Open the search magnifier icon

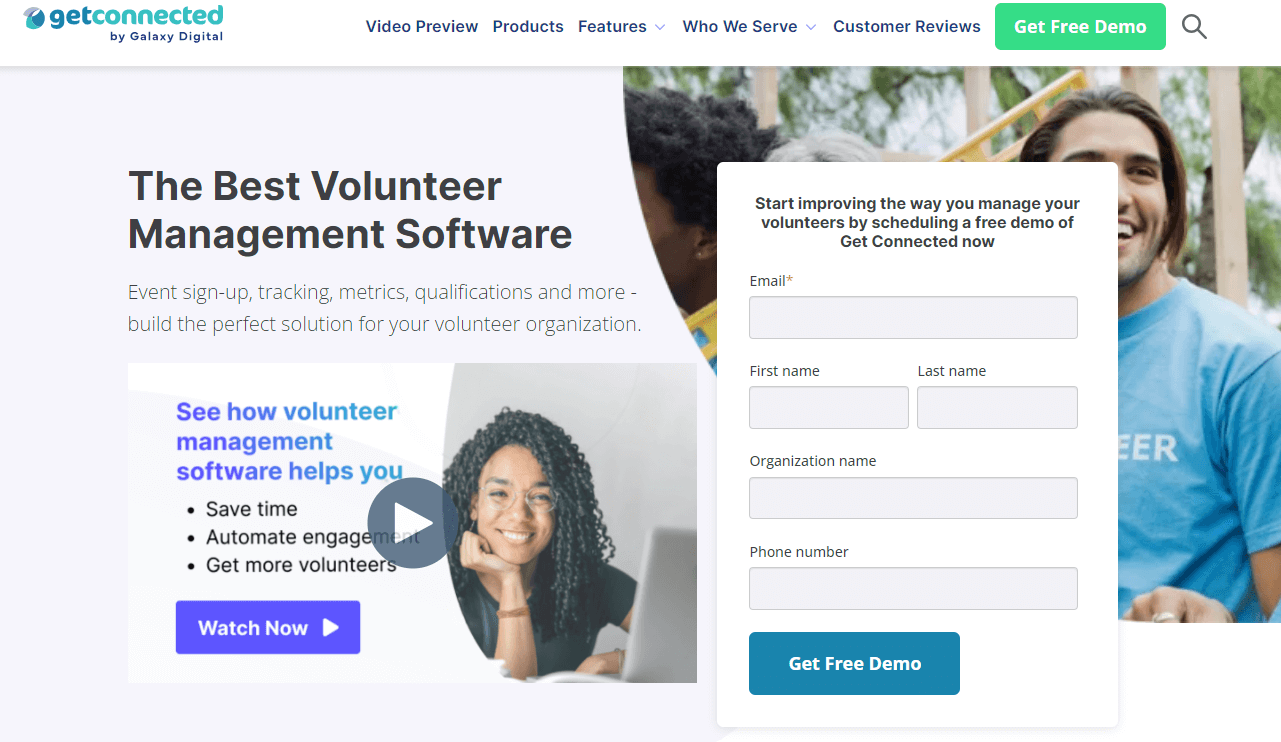[x=1194, y=27]
